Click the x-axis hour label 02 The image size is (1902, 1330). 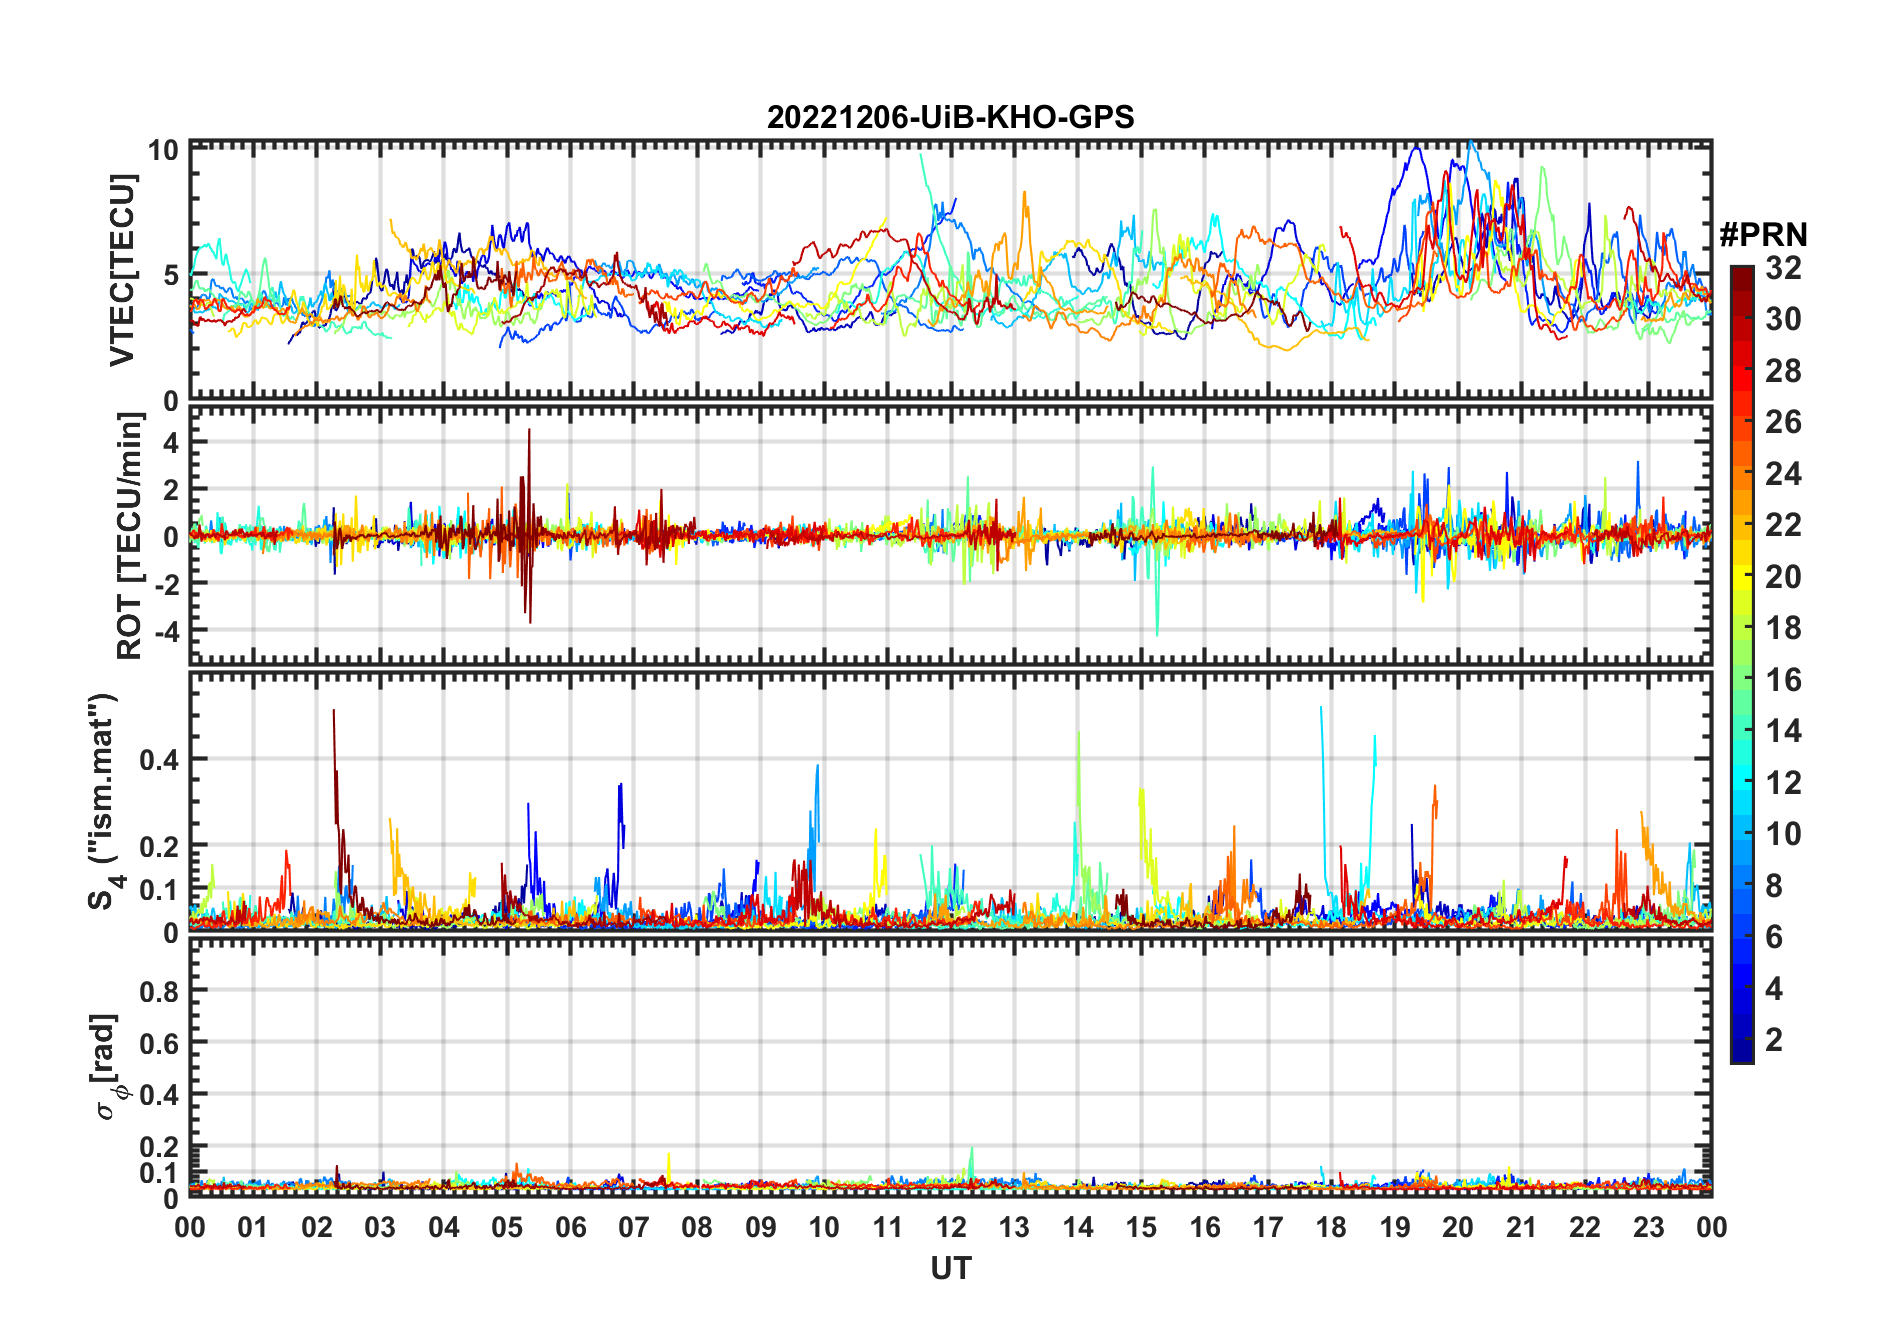[x=317, y=1227]
